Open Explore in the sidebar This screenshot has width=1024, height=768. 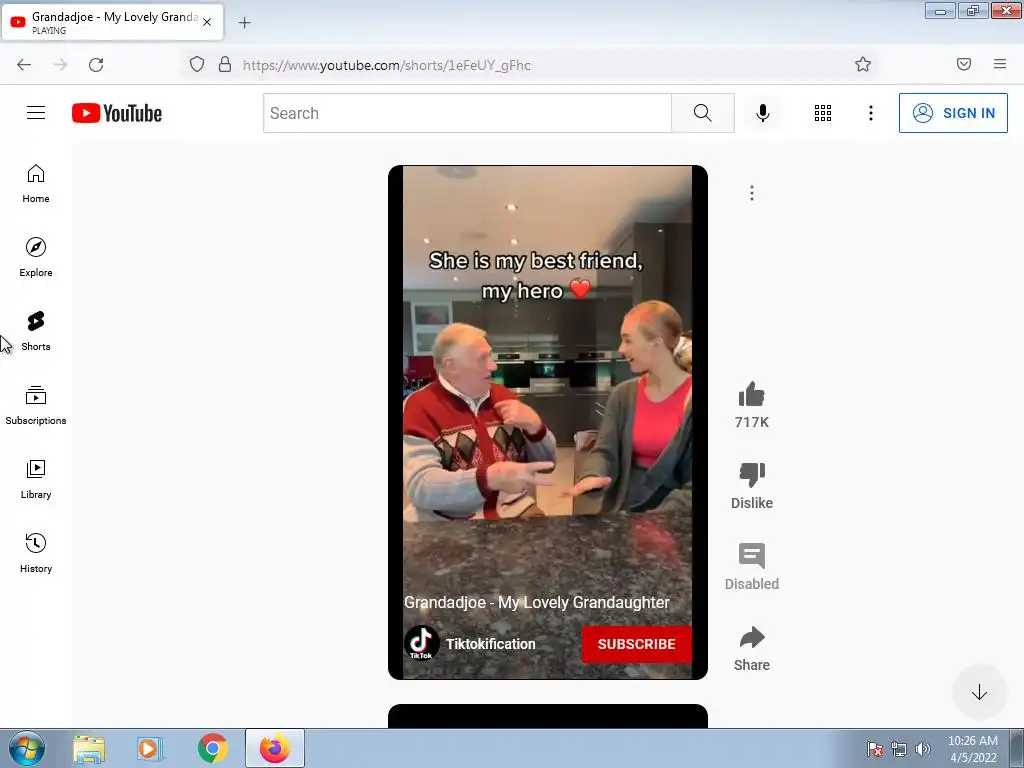coord(36,258)
